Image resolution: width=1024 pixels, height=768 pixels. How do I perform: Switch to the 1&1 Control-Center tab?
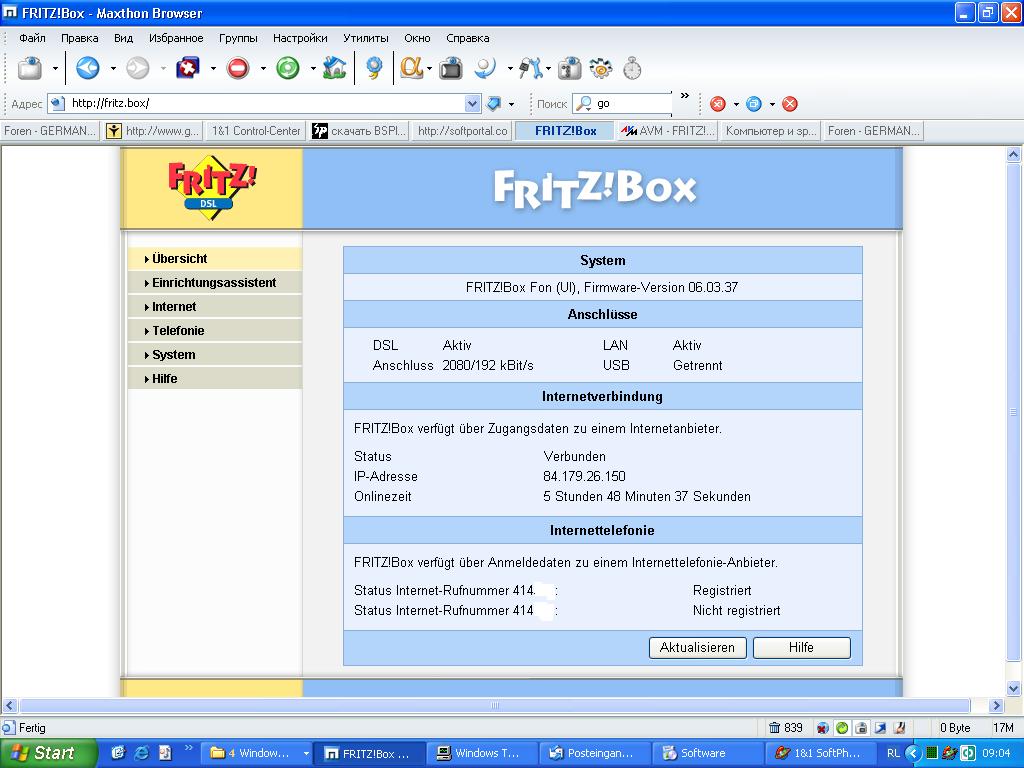(x=256, y=131)
